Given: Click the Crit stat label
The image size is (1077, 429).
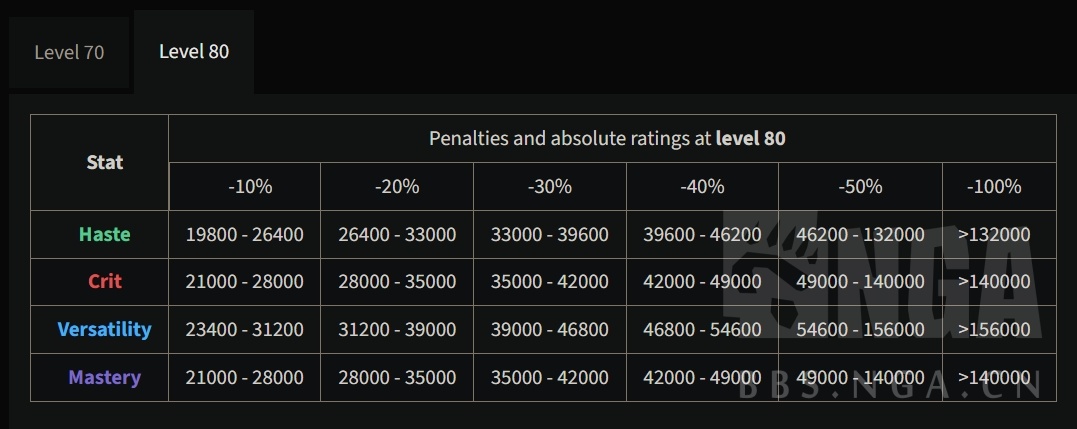Looking at the screenshot, I should point(105,282).
